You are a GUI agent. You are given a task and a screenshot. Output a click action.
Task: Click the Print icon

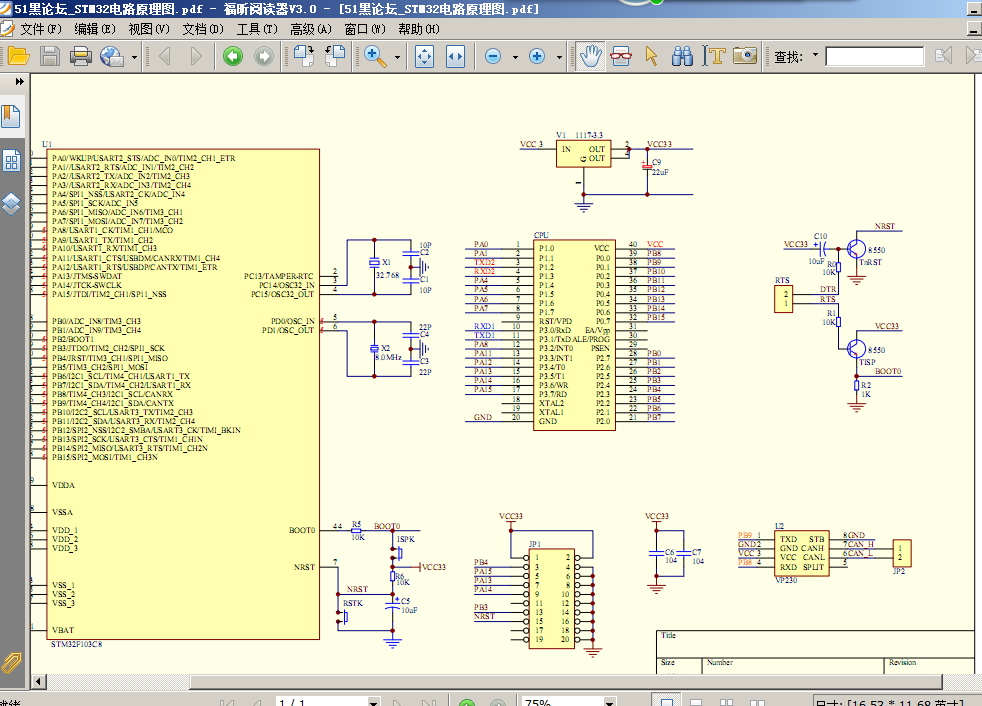[81, 56]
